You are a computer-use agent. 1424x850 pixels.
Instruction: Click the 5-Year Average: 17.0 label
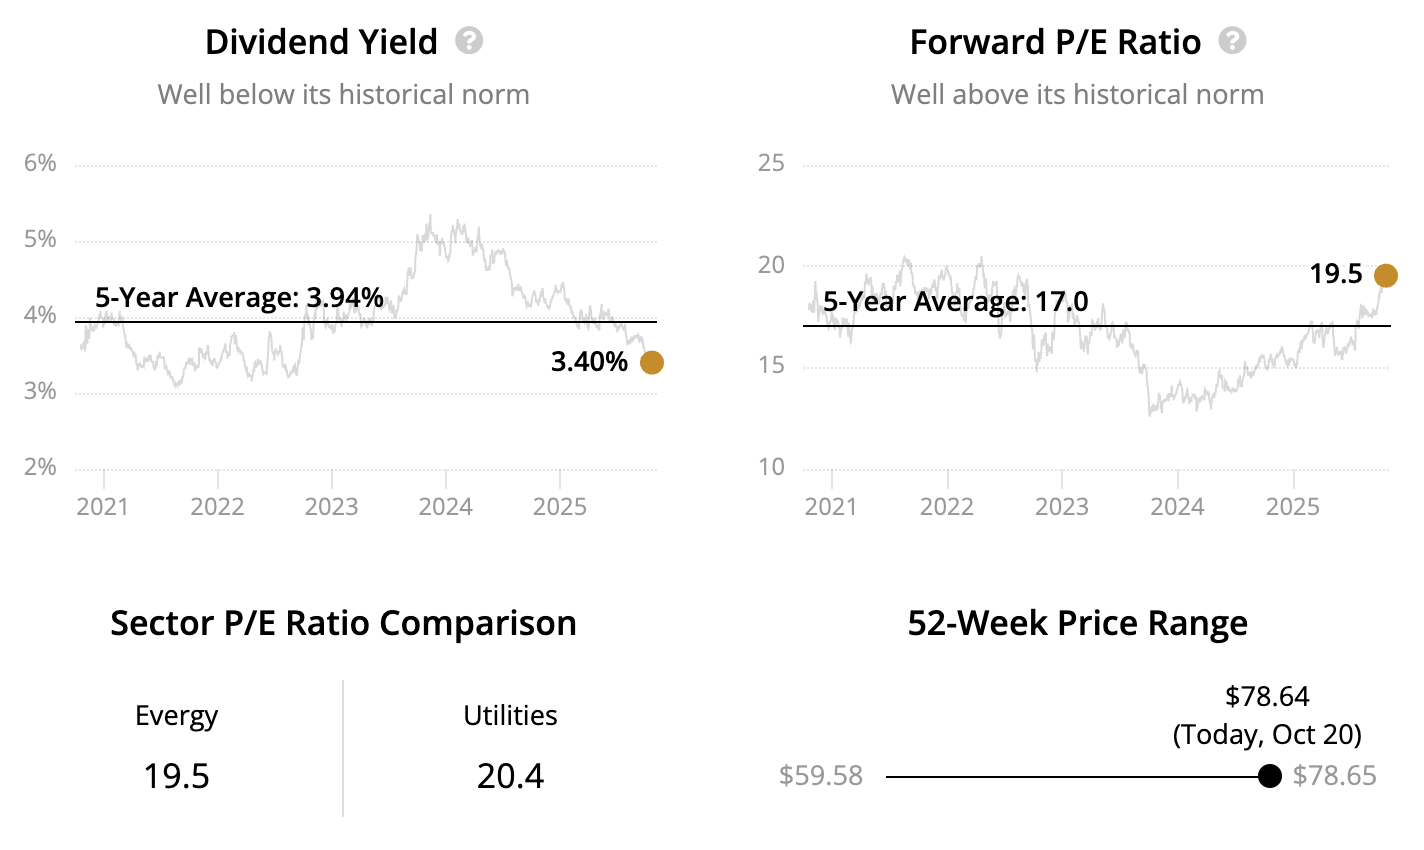click(955, 301)
